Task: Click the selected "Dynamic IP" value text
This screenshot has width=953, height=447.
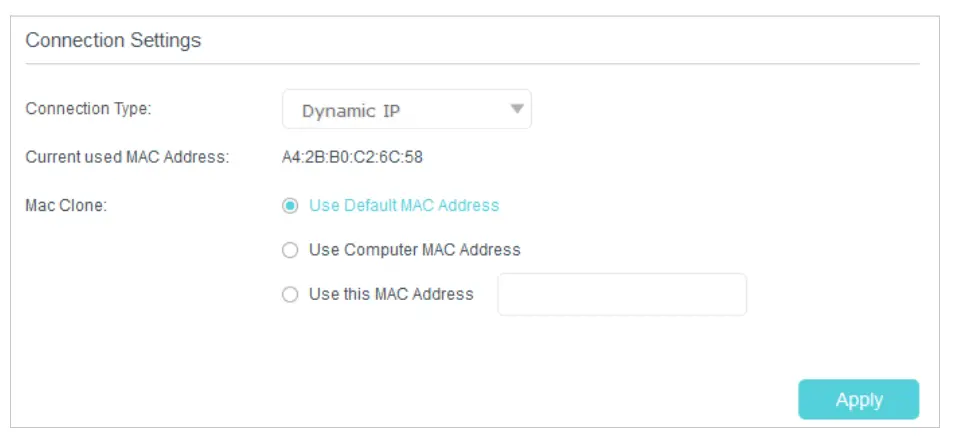Action: (351, 111)
